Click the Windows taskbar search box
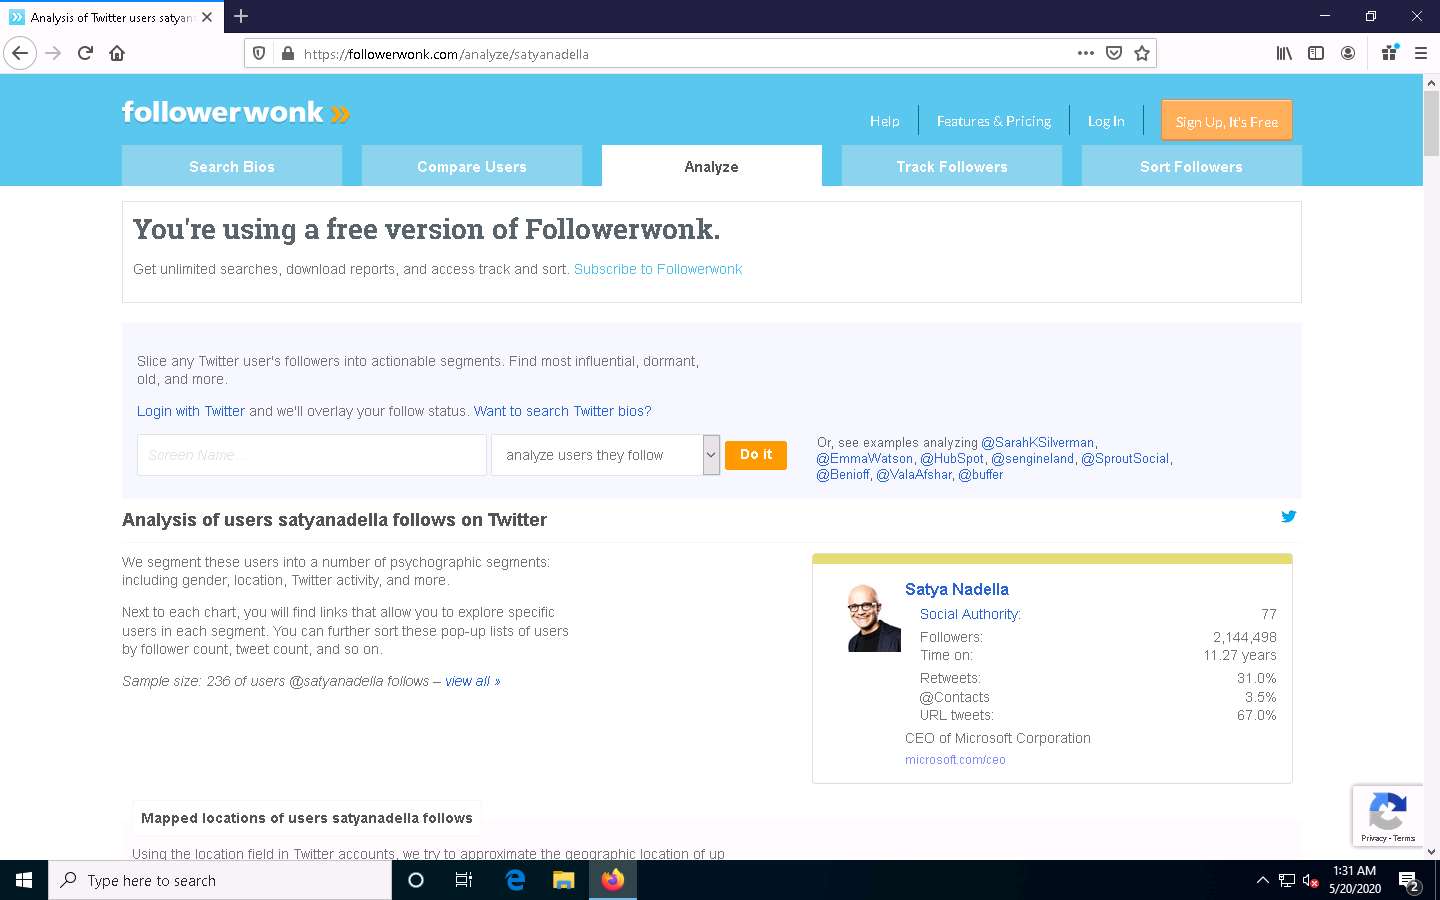Image resolution: width=1440 pixels, height=900 pixels. coord(220,880)
